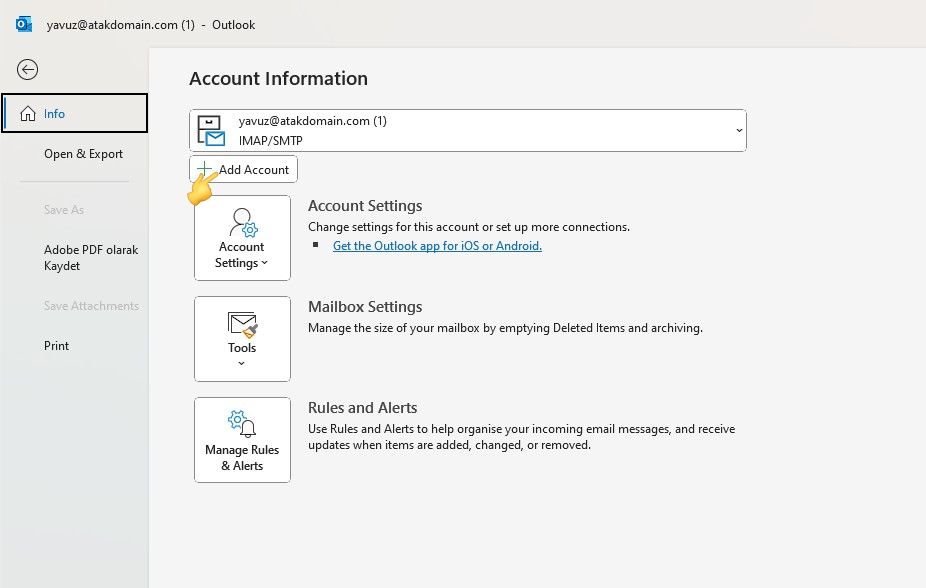Click the Home icon beside Info
Screen dimensions: 926x588
(x=30, y=113)
